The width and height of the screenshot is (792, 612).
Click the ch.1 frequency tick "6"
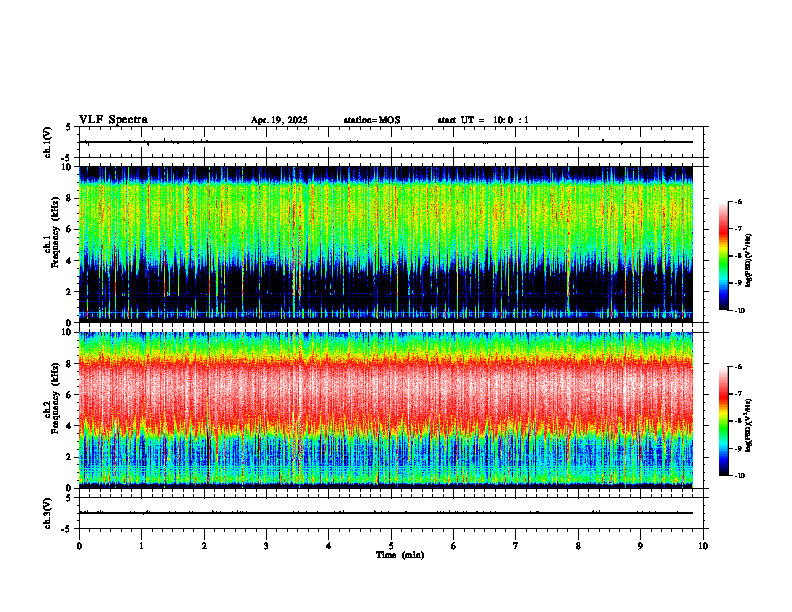click(70, 229)
